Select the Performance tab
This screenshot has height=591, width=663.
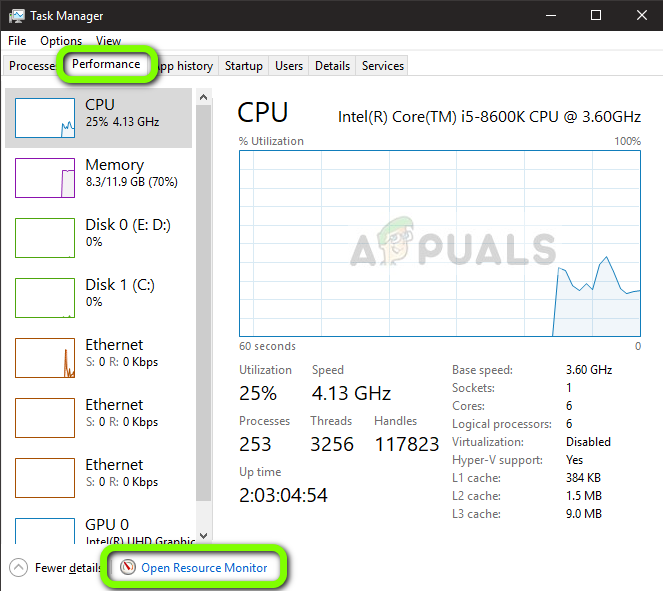[x=106, y=64]
